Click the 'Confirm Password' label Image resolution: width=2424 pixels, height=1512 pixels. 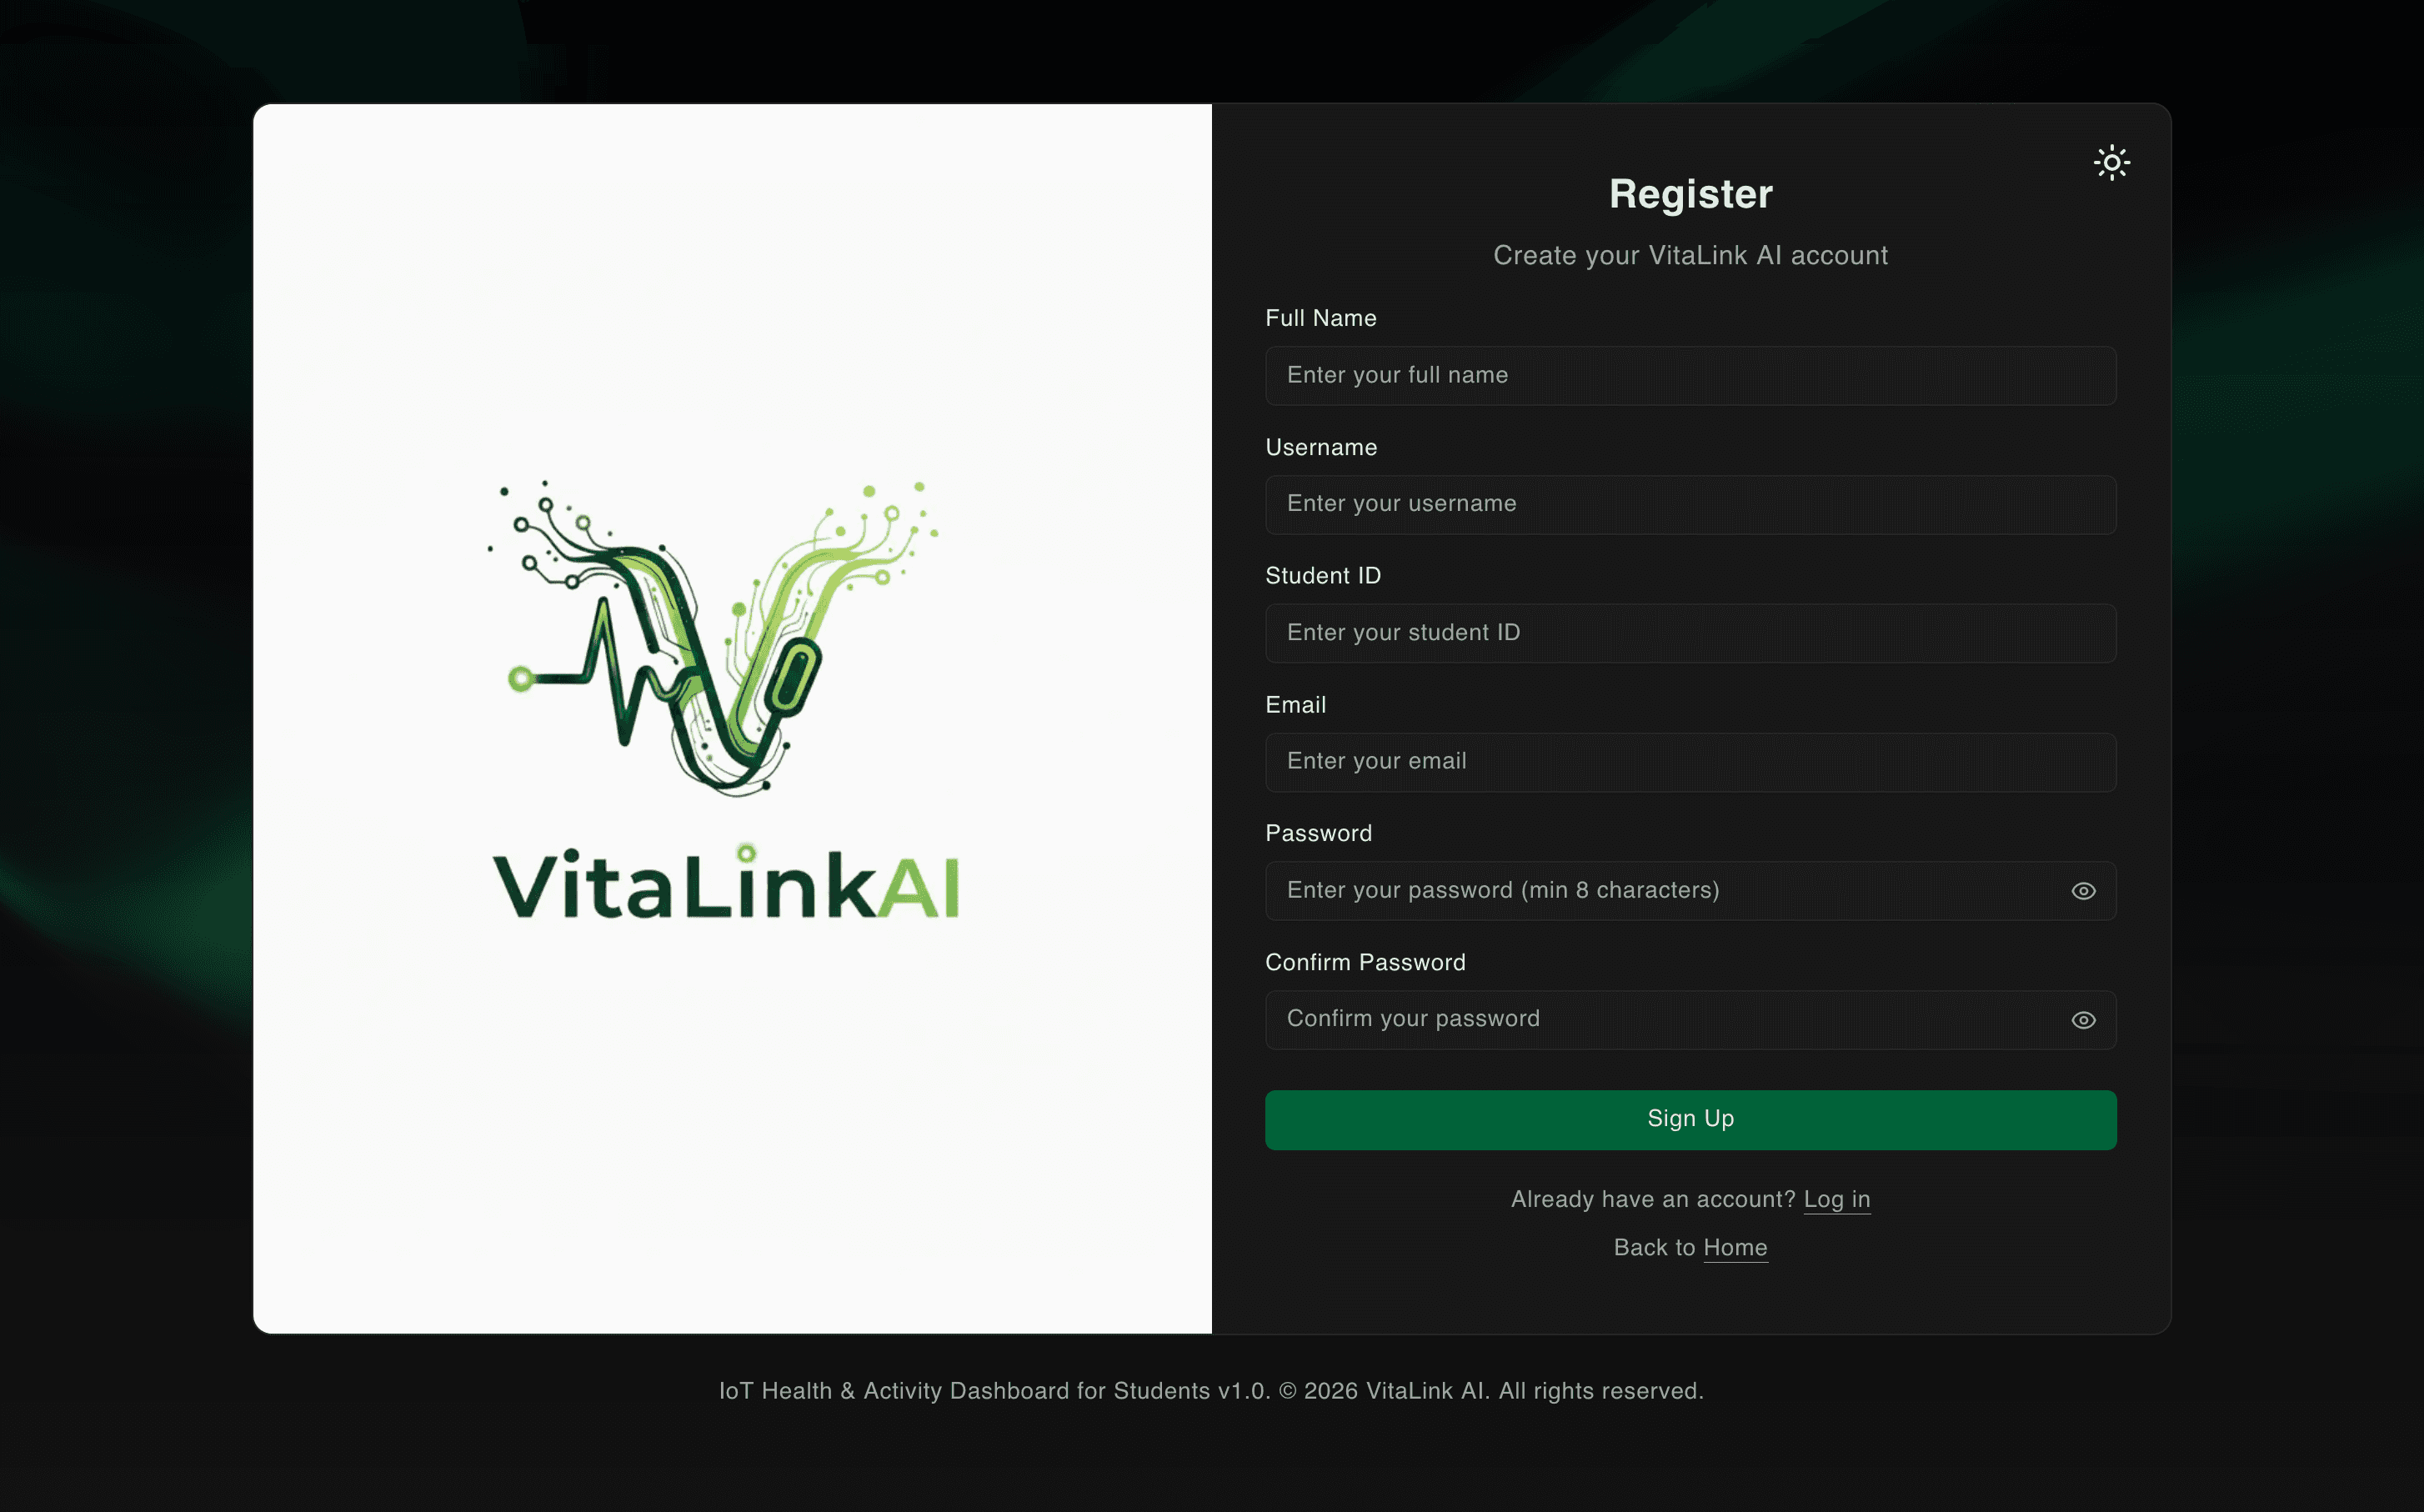pyautogui.click(x=1365, y=962)
